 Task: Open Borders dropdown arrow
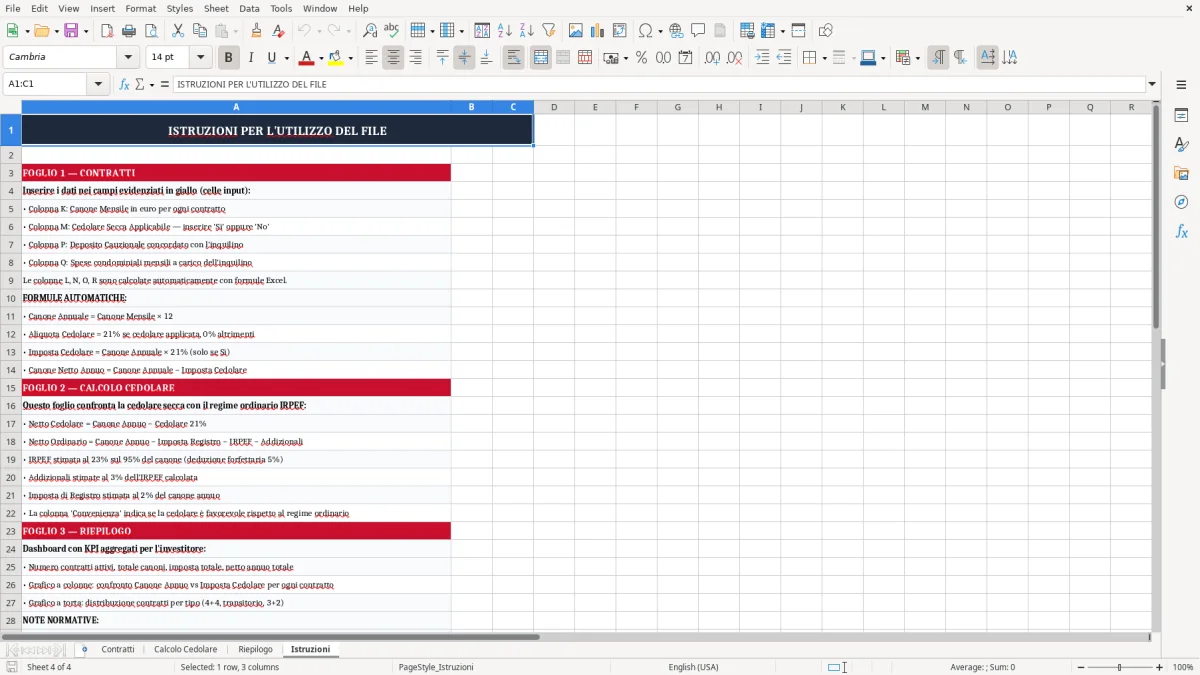(824, 58)
